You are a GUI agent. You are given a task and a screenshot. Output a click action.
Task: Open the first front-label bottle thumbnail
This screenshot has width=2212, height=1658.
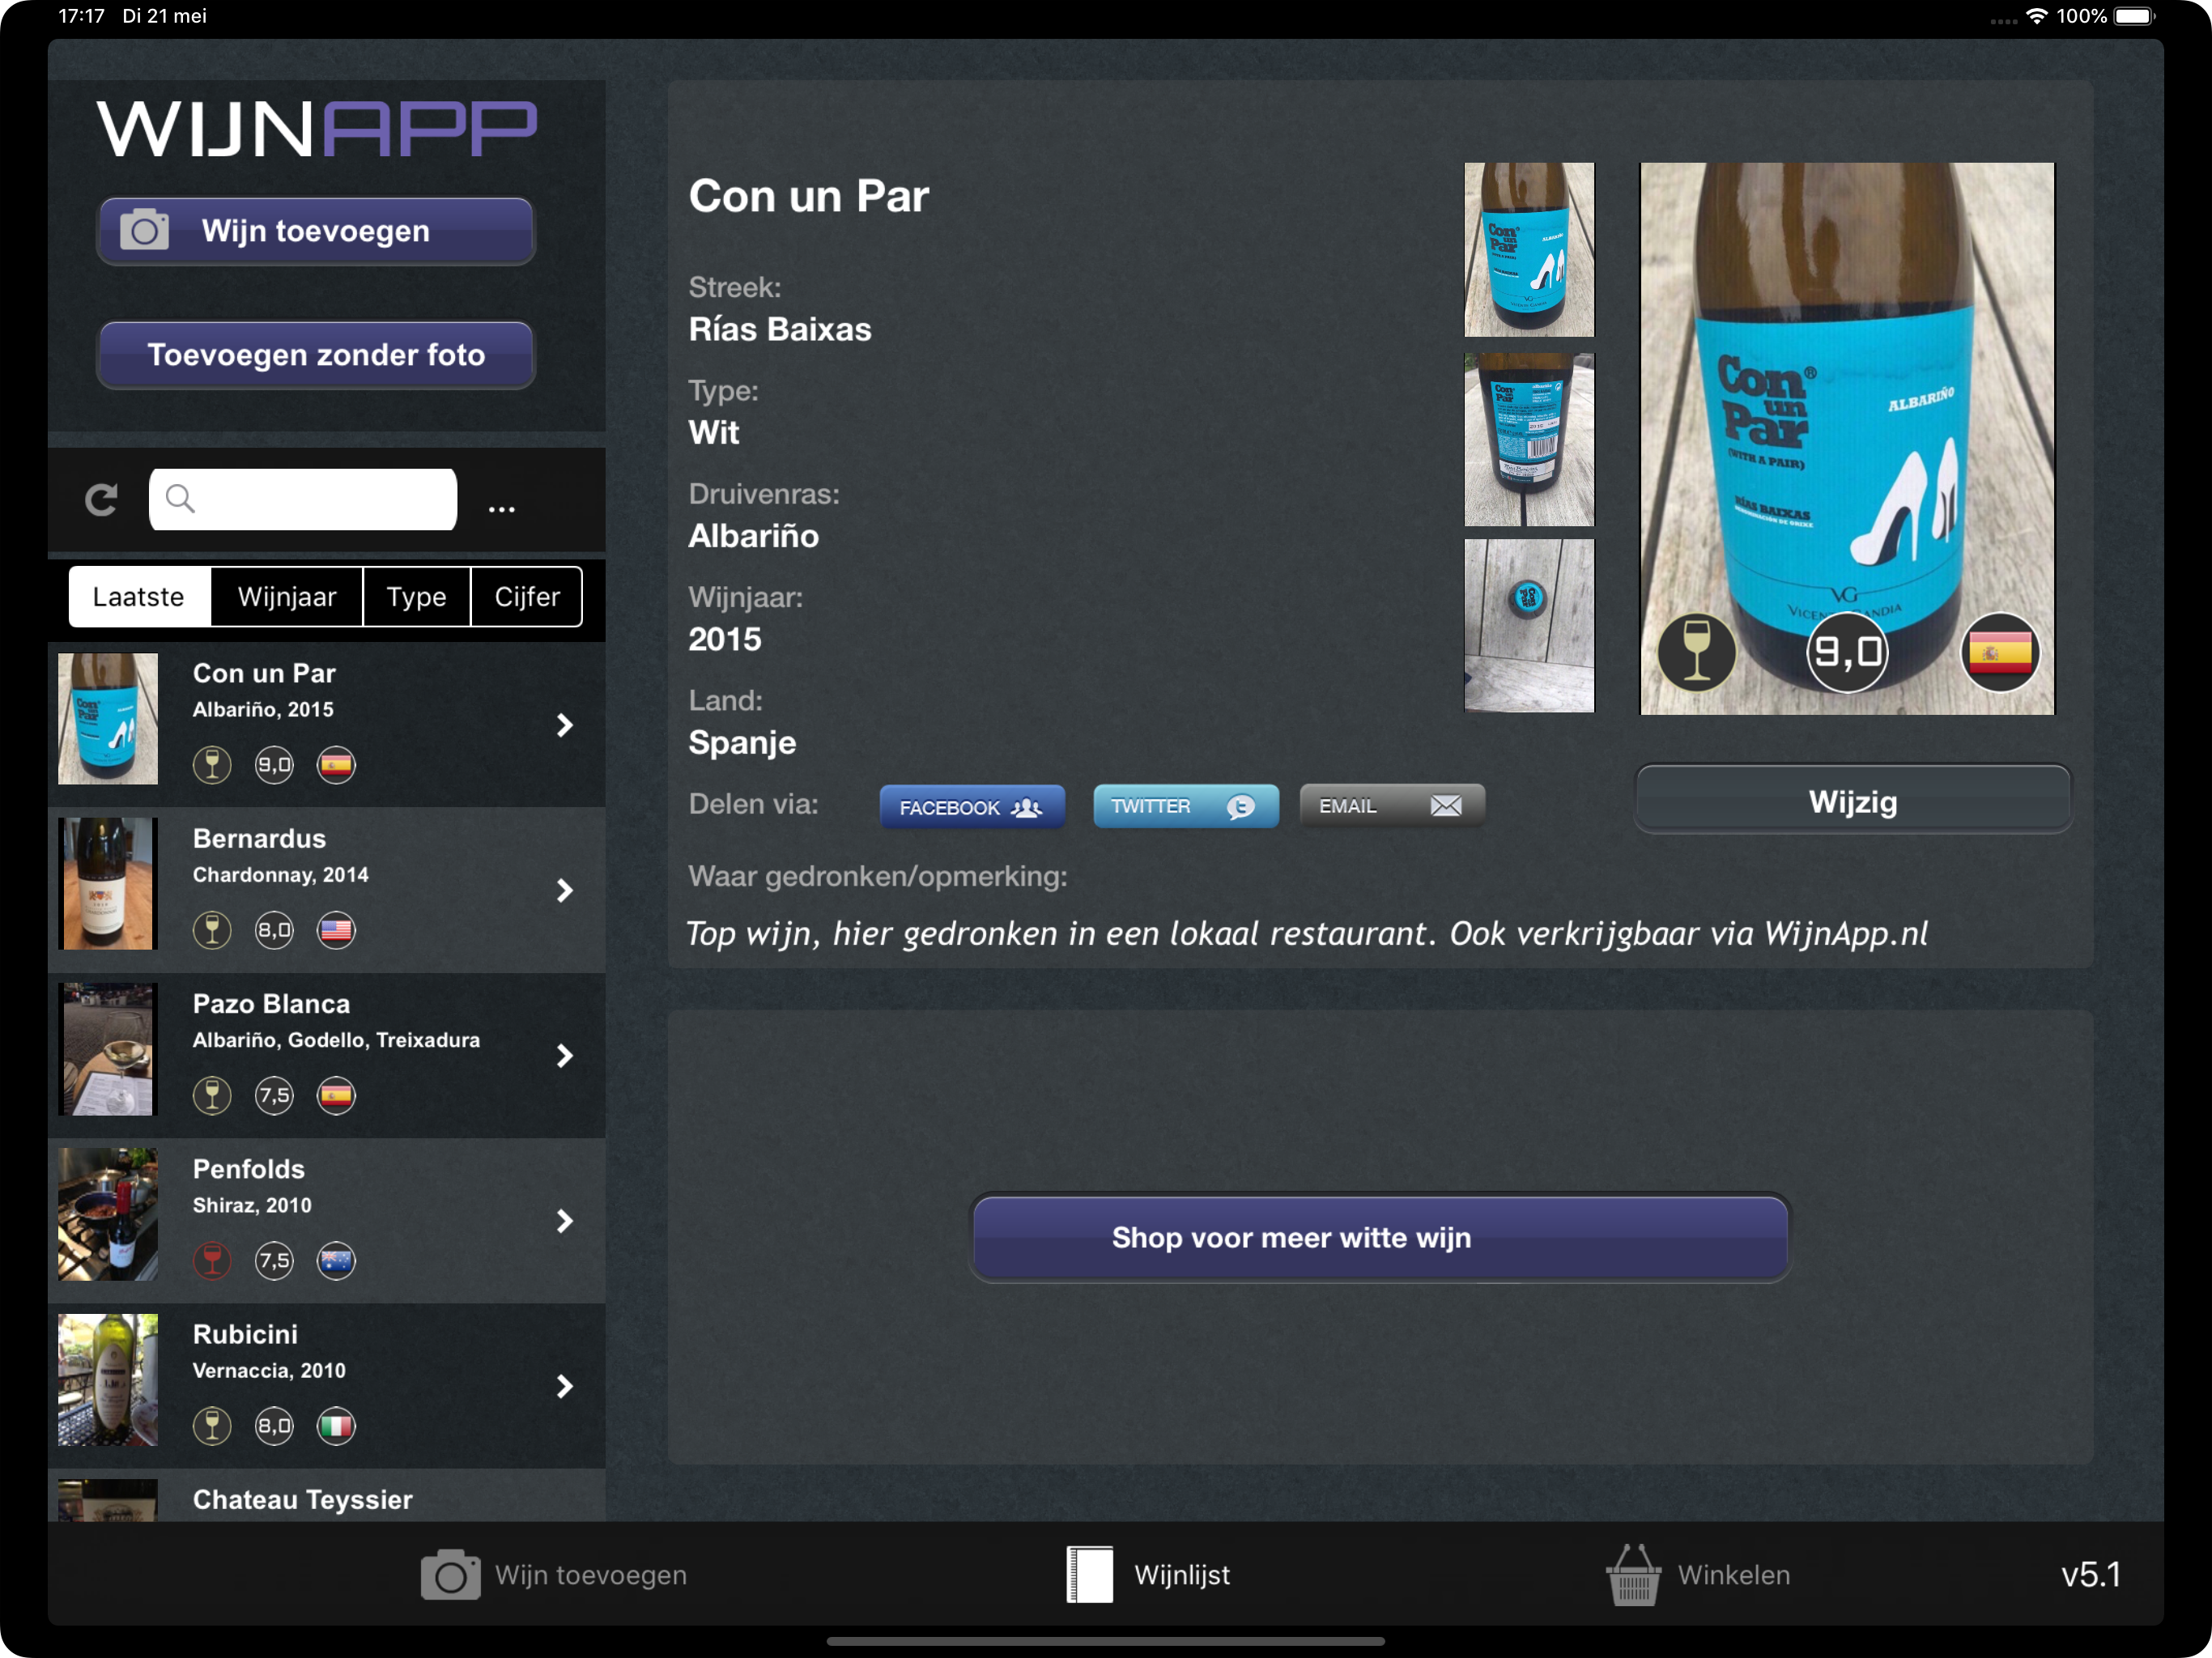tap(1529, 250)
